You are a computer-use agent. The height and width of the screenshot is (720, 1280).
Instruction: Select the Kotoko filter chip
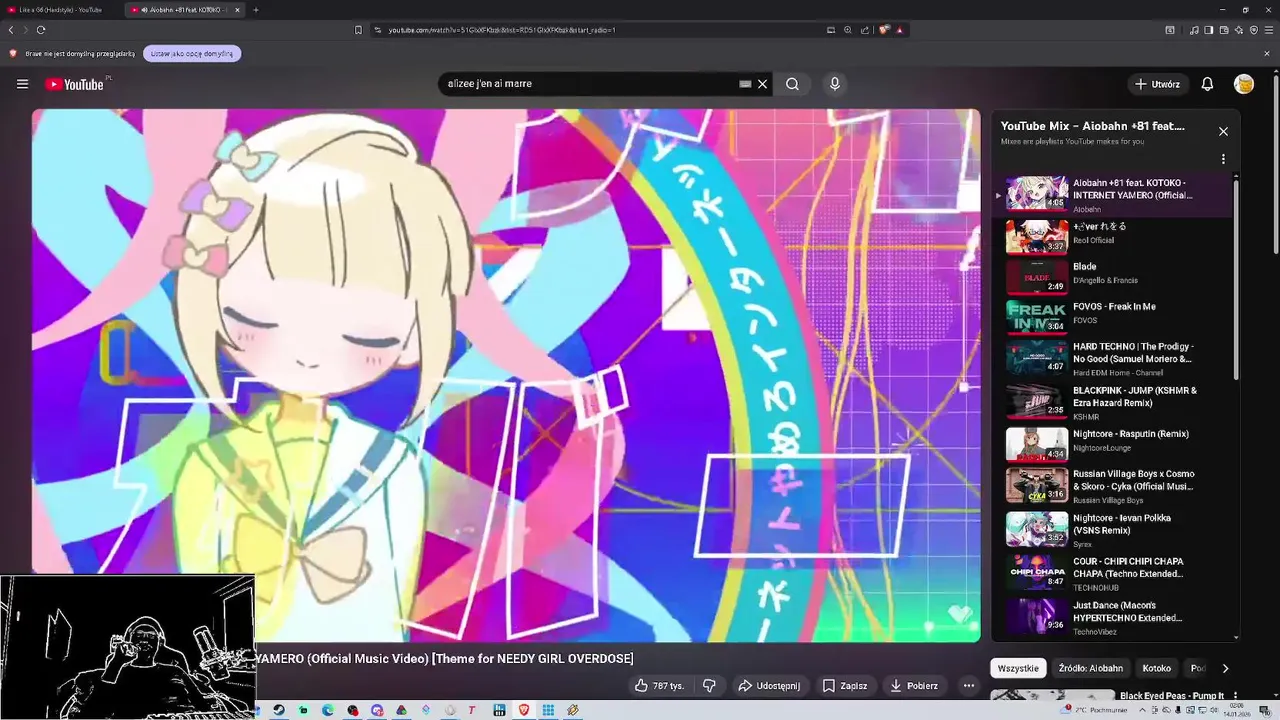pyautogui.click(x=1157, y=668)
